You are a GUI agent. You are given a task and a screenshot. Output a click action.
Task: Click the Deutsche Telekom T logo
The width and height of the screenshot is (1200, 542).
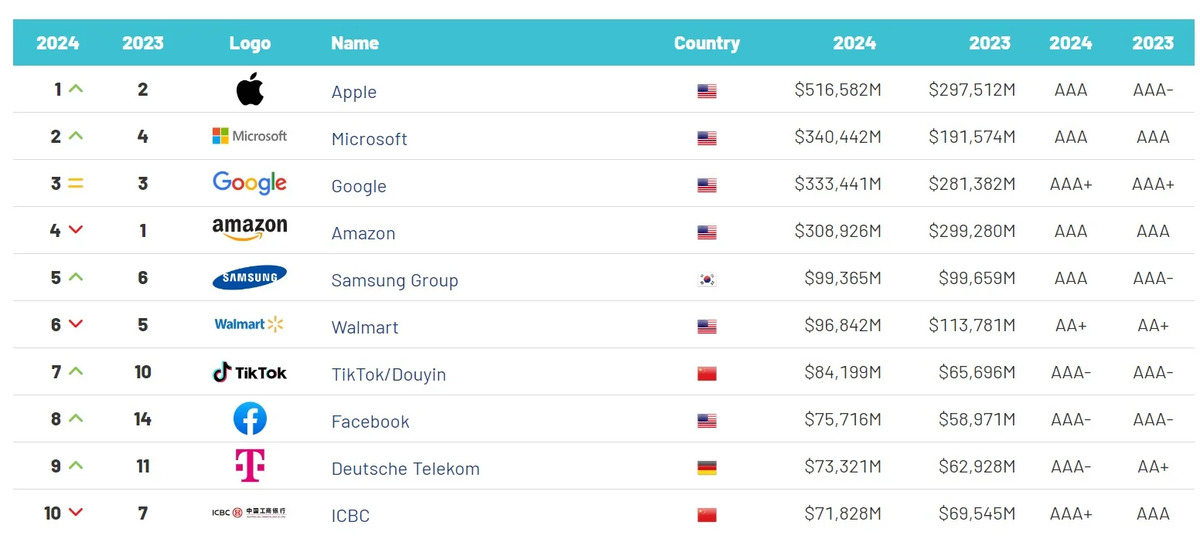pyautogui.click(x=250, y=465)
